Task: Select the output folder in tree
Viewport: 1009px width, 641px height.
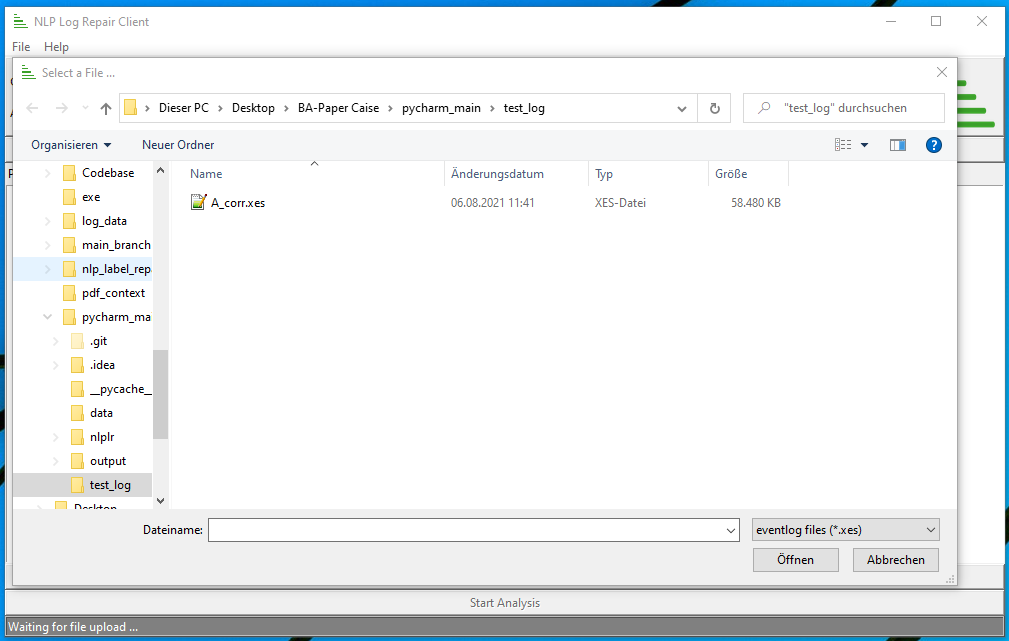Action: (98, 461)
